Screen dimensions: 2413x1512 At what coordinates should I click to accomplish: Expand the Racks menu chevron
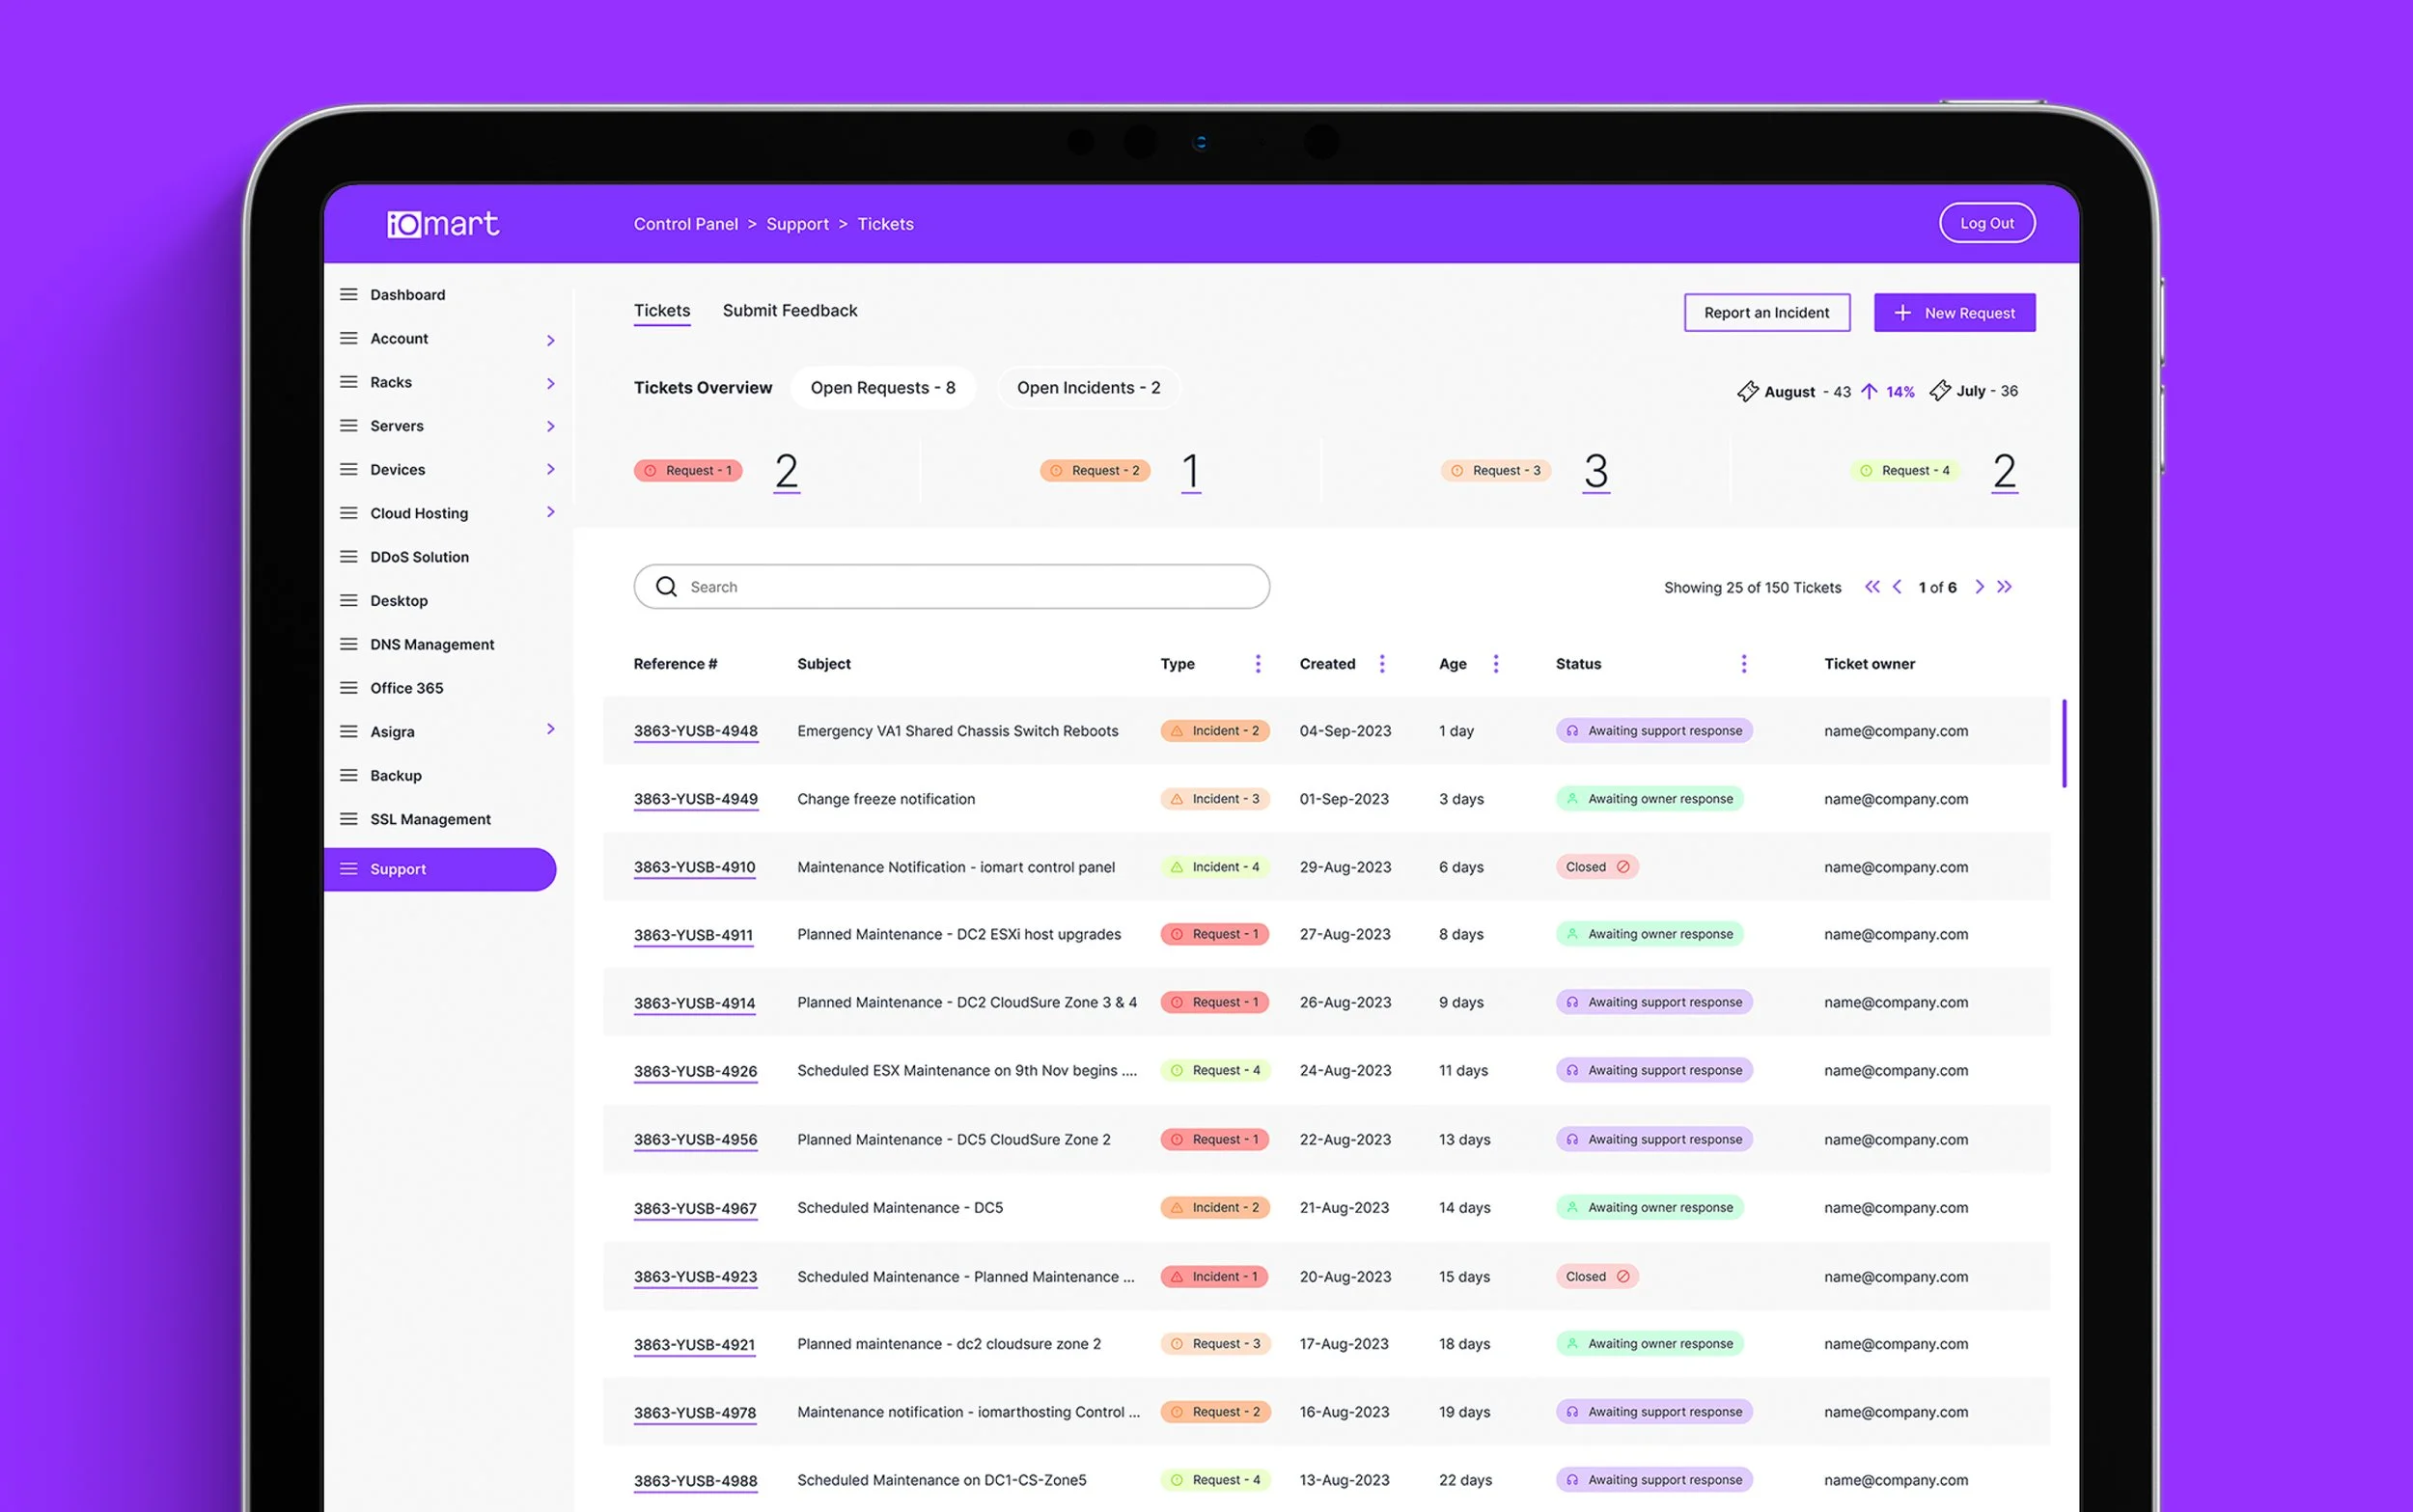(550, 383)
